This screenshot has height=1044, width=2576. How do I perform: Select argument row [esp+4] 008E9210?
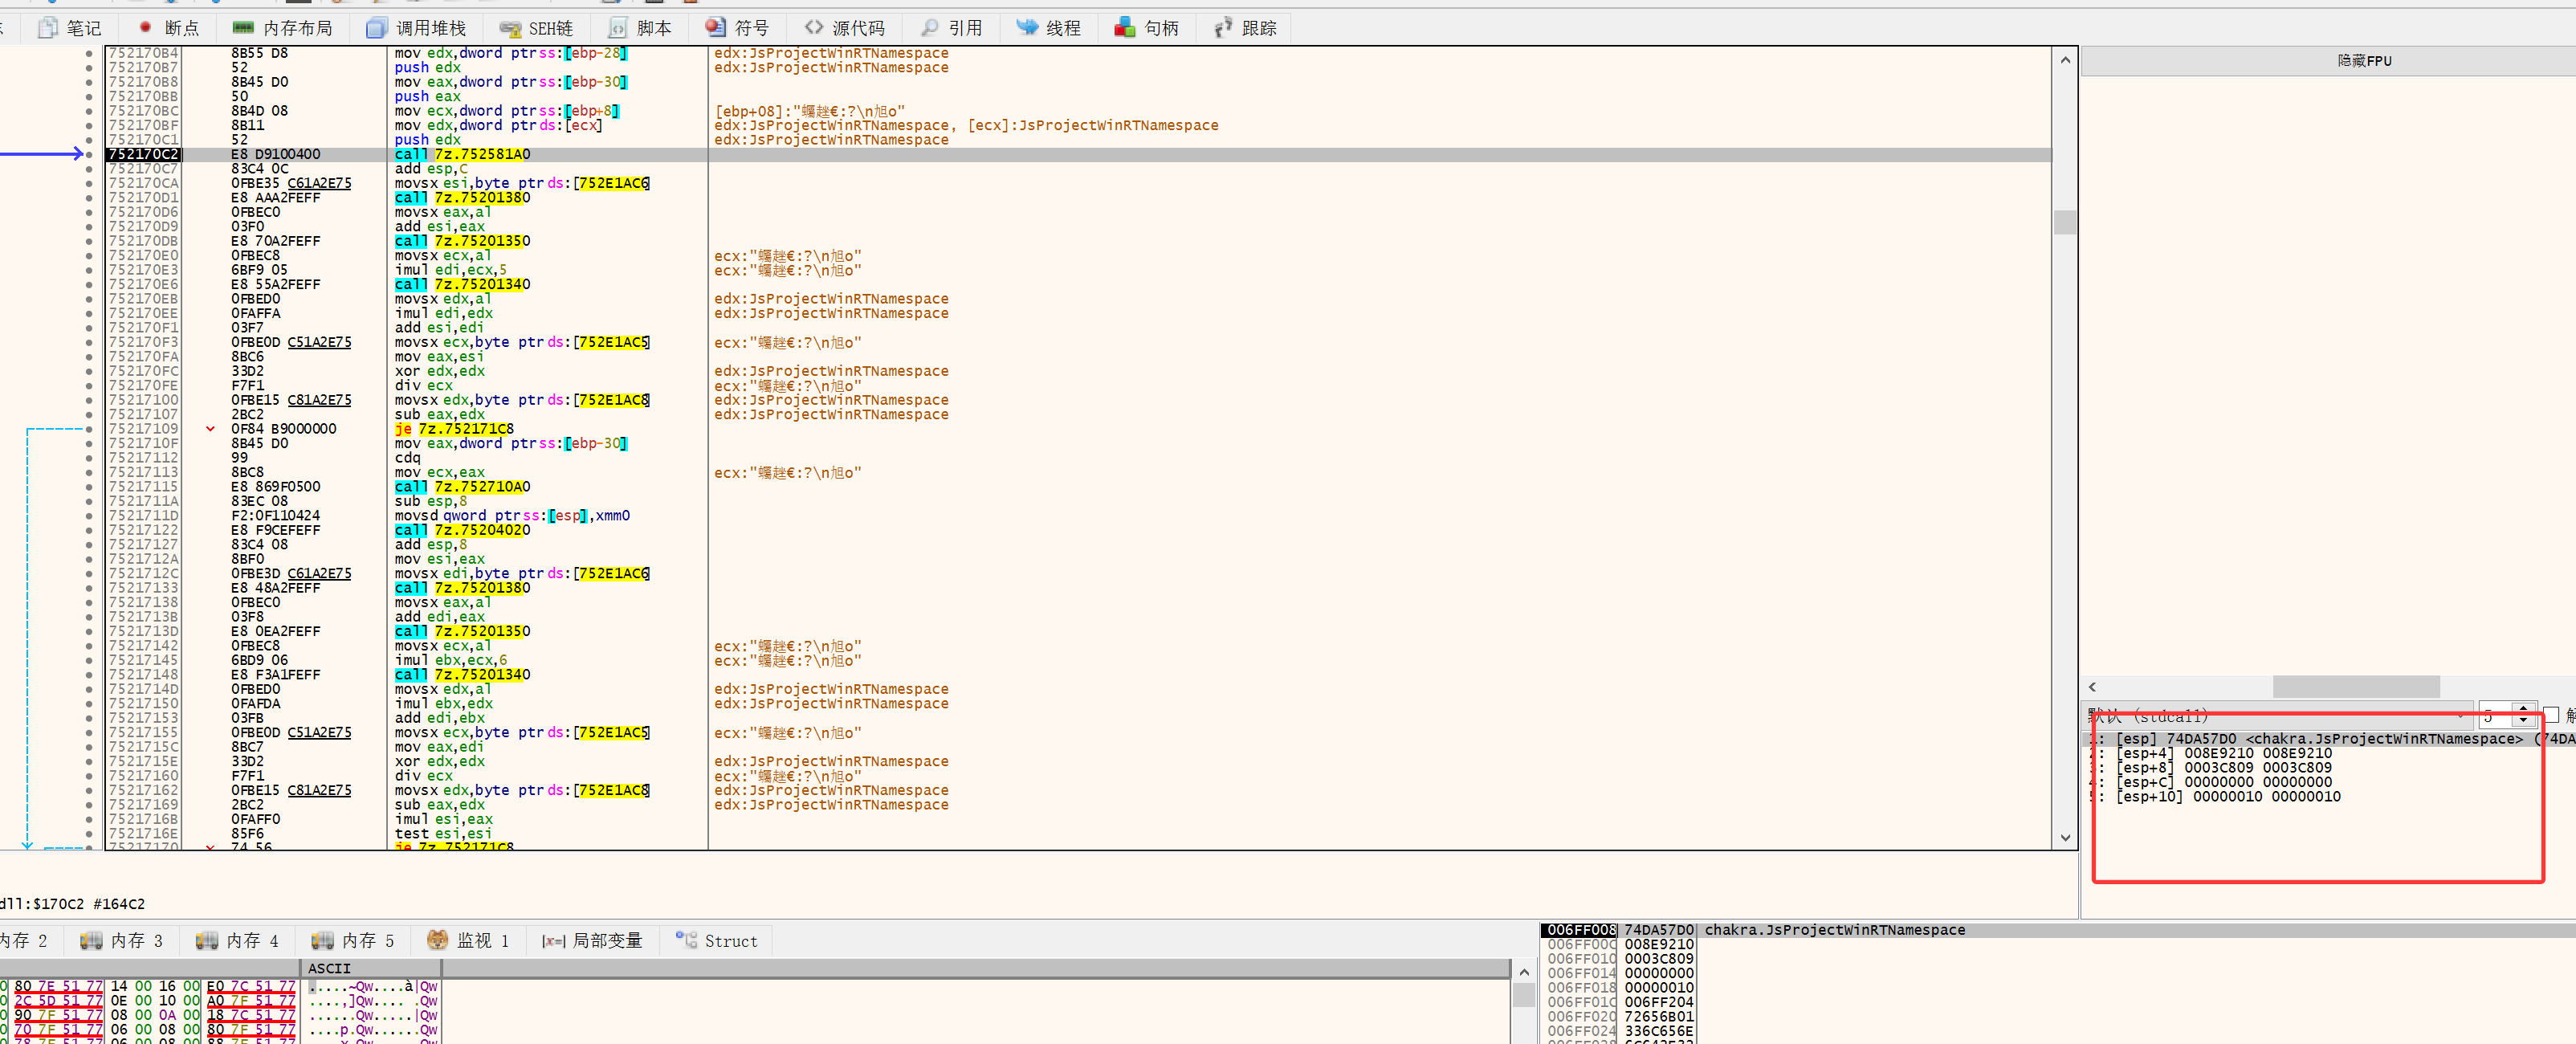coord(2210,753)
